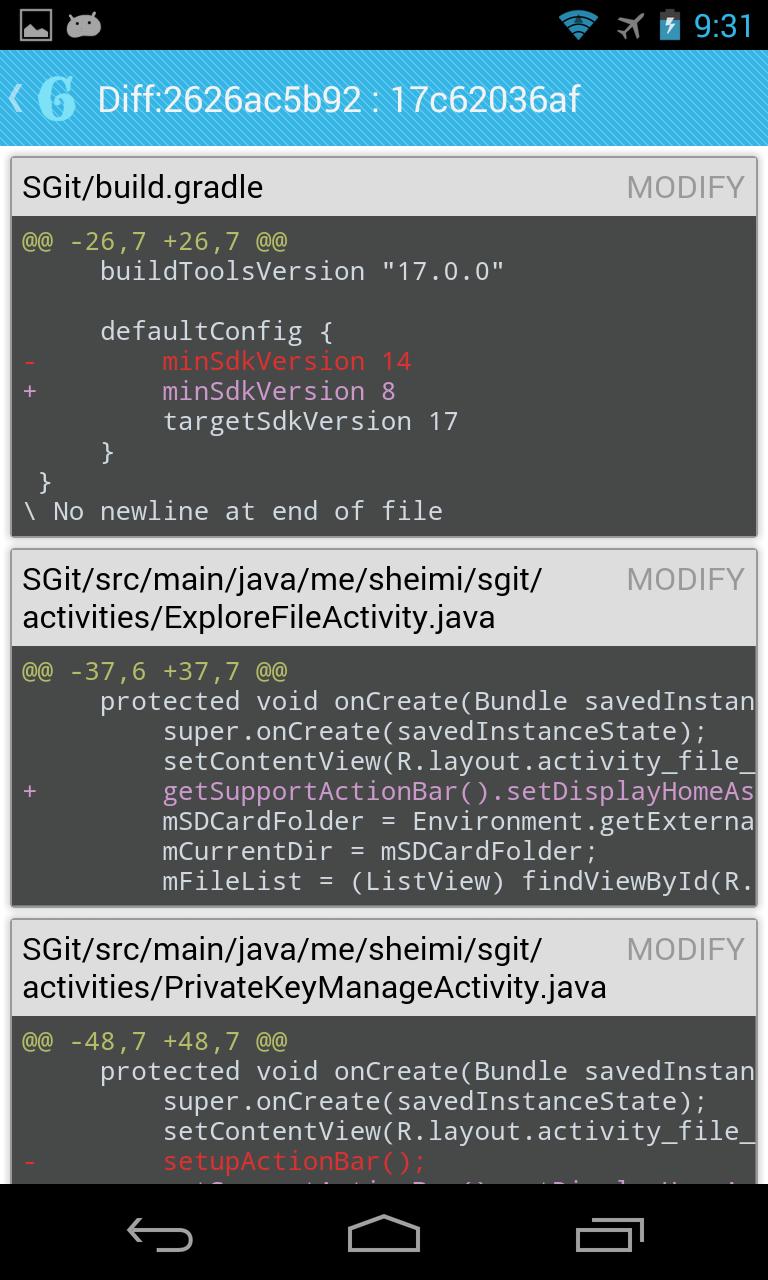
Task: Tap the battery charging icon
Action: pos(669,25)
